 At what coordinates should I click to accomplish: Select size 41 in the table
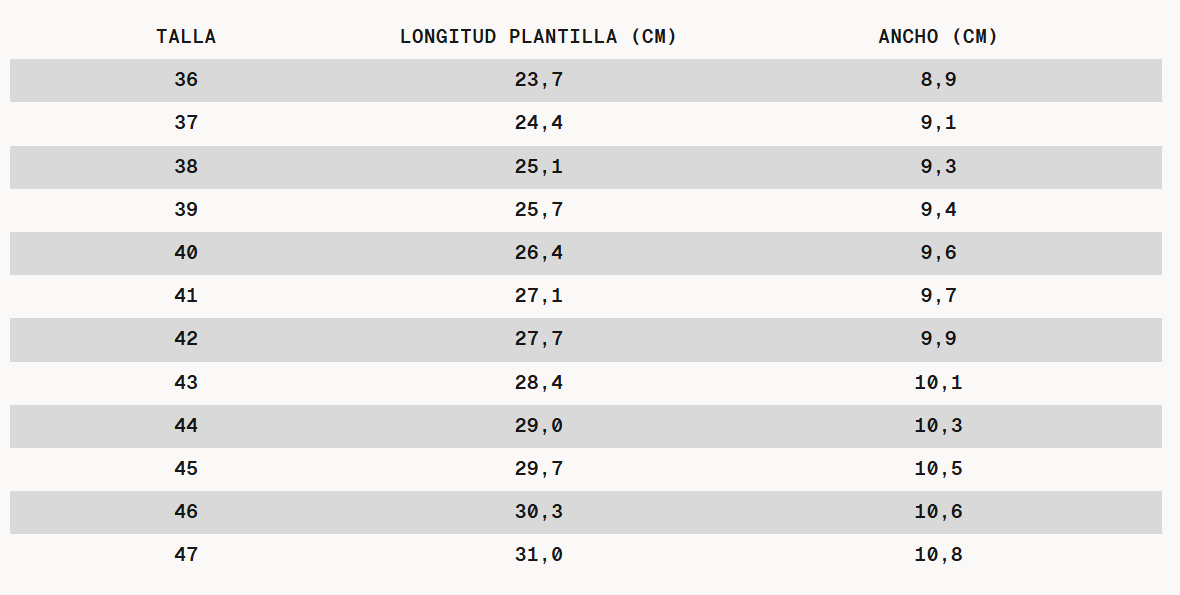pyautogui.click(x=186, y=296)
